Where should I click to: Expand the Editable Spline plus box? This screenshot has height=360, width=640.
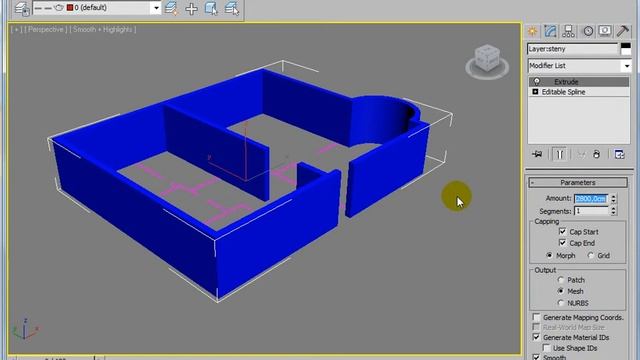point(535,92)
